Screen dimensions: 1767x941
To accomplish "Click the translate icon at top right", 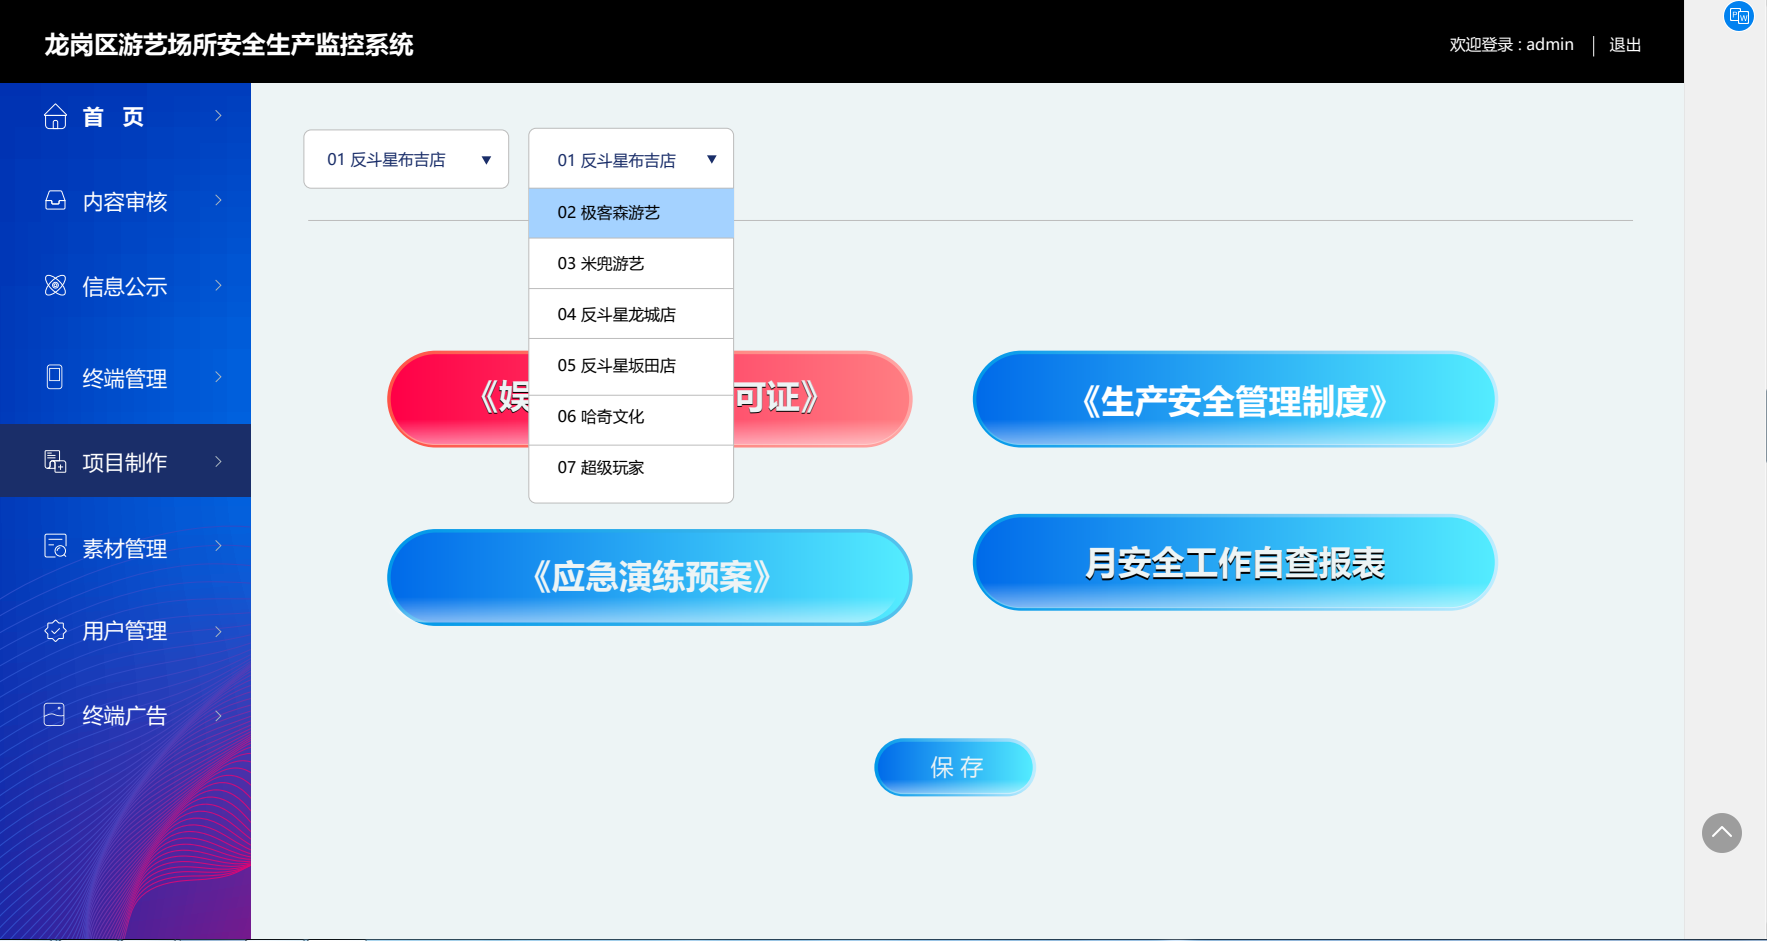I will pyautogui.click(x=1739, y=16).
